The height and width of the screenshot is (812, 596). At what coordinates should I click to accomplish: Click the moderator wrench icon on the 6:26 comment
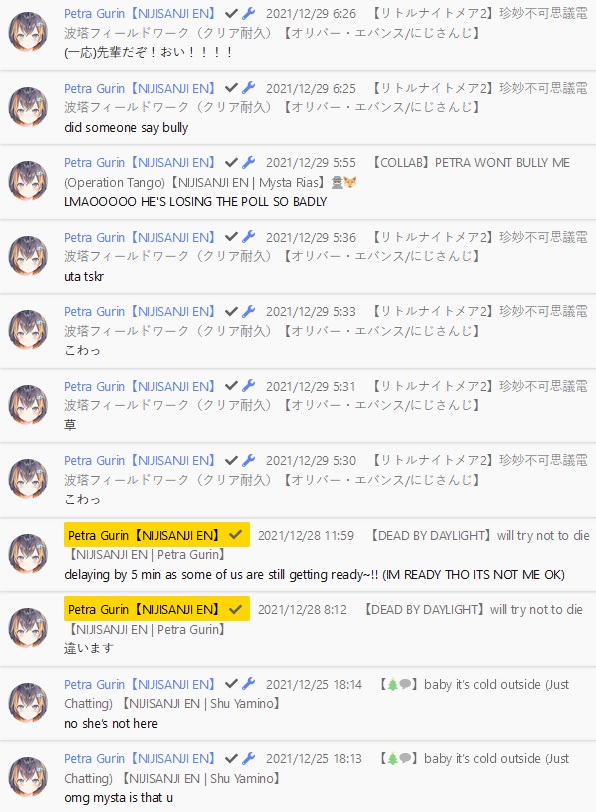[x=249, y=13]
